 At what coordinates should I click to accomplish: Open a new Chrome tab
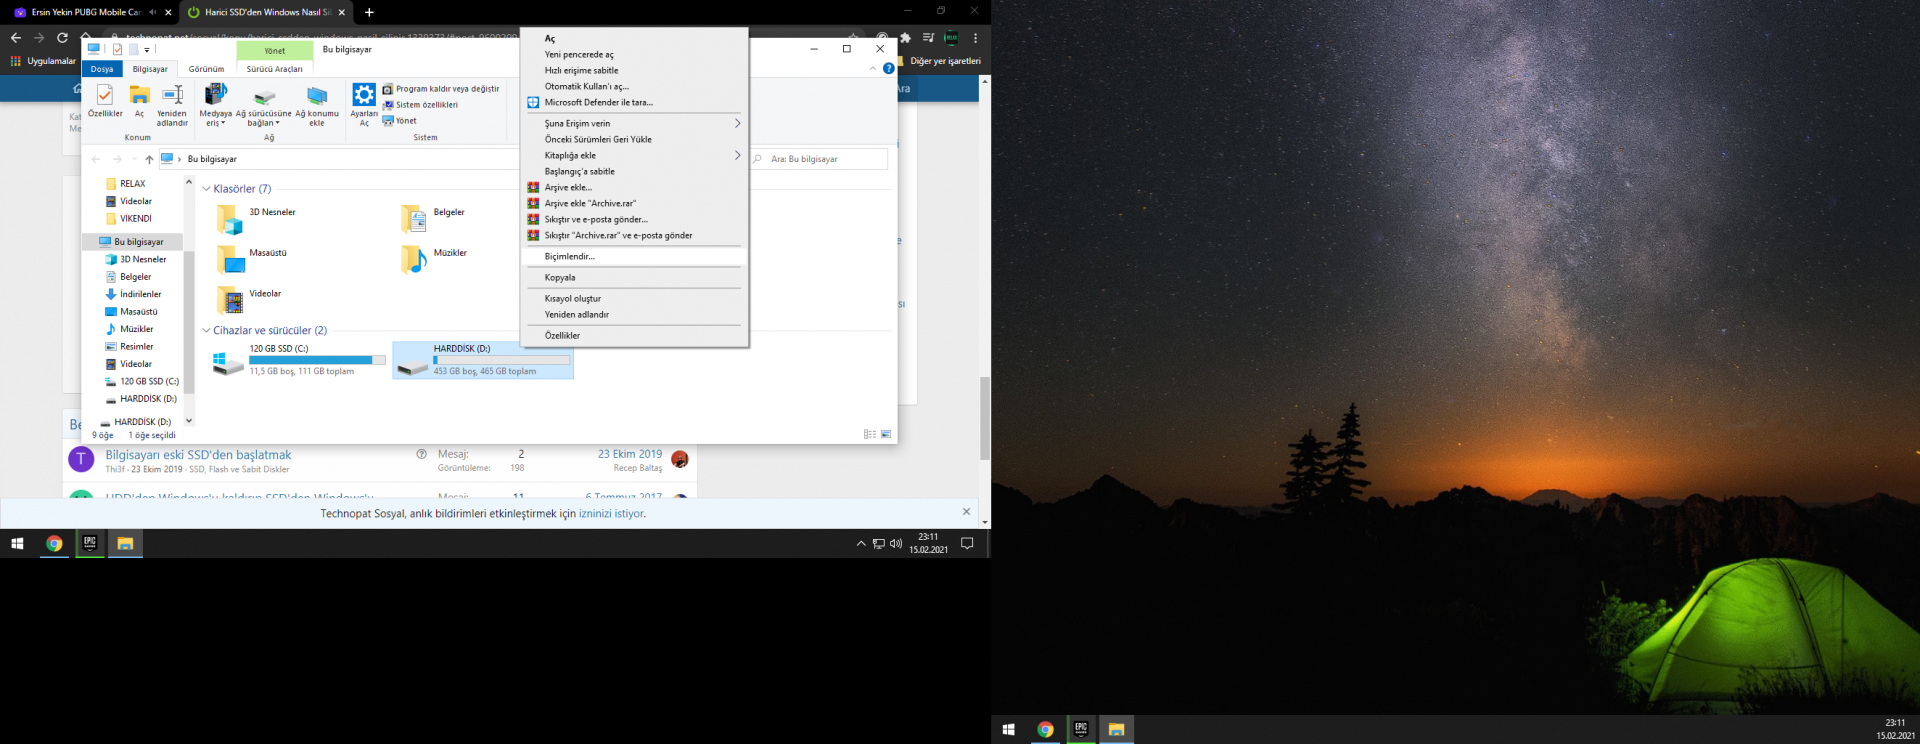pos(369,13)
